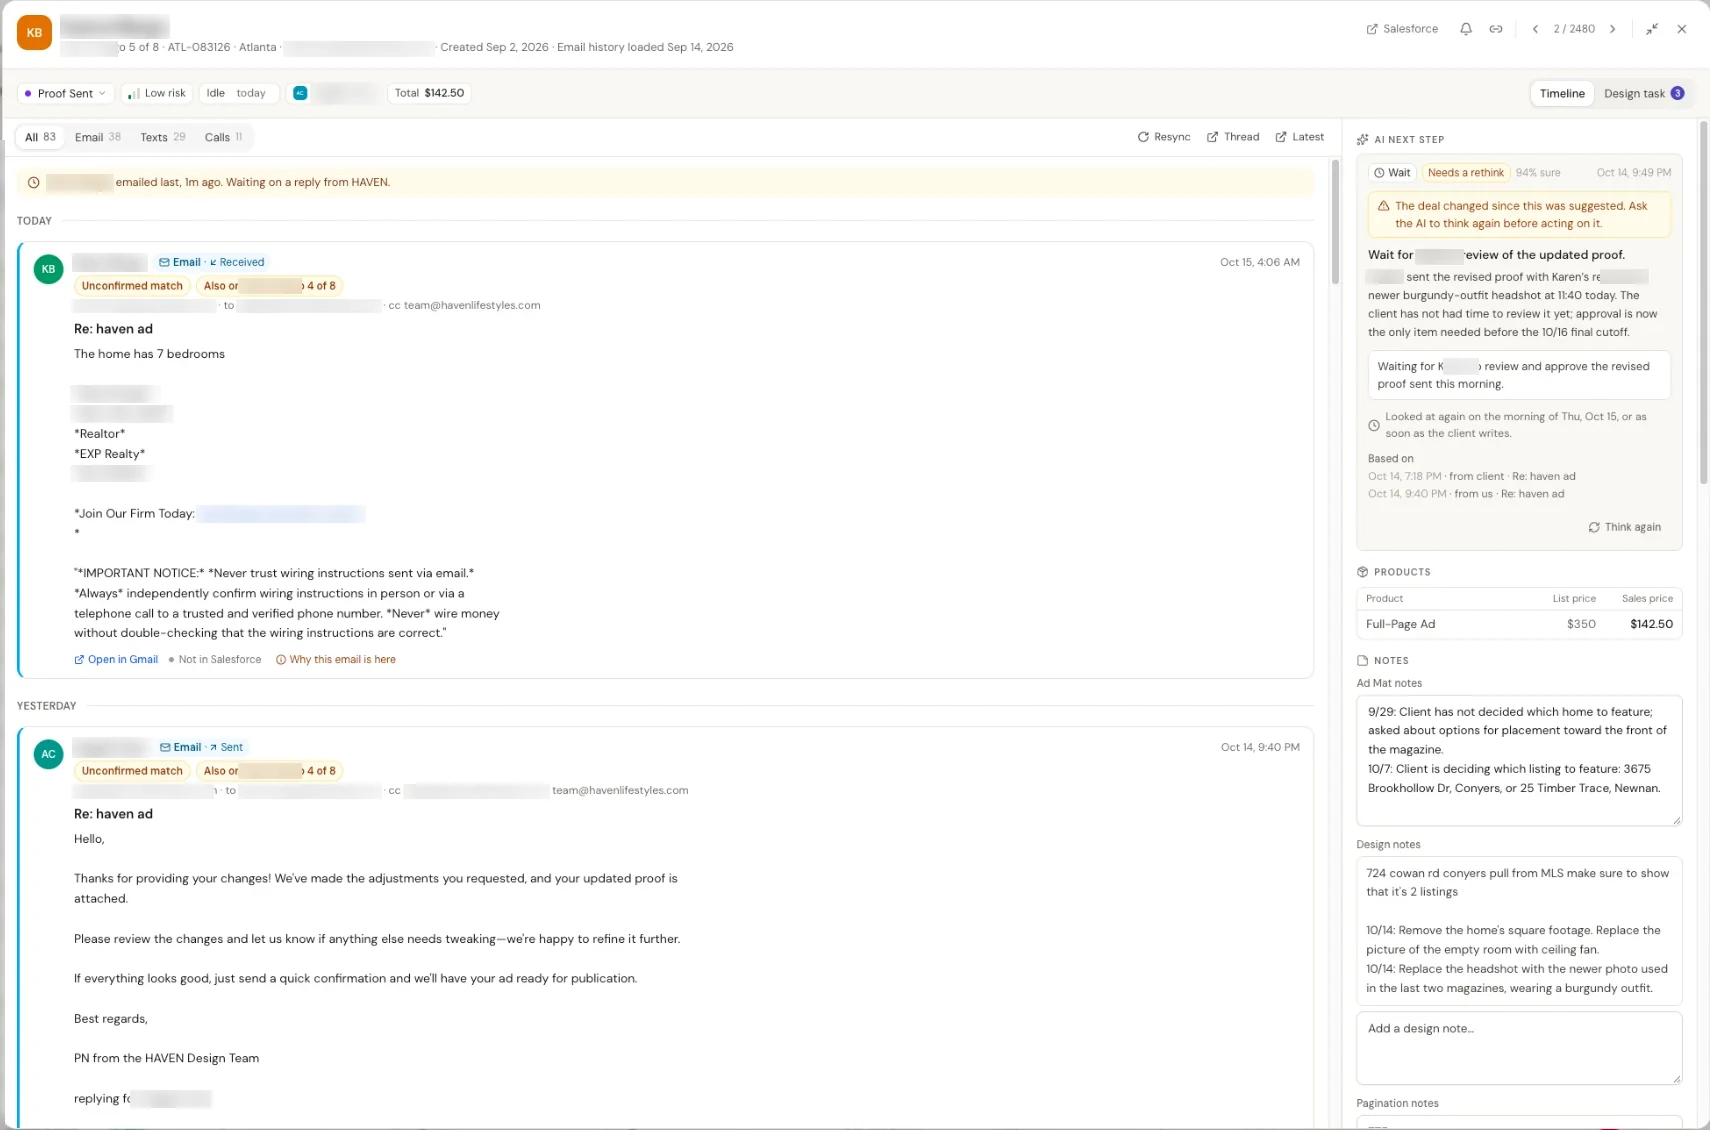Image resolution: width=1710 pixels, height=1130 pixels.
Task: Click the KB orange avatar in header
Action: pyautogui.click(x=34, y=33)
